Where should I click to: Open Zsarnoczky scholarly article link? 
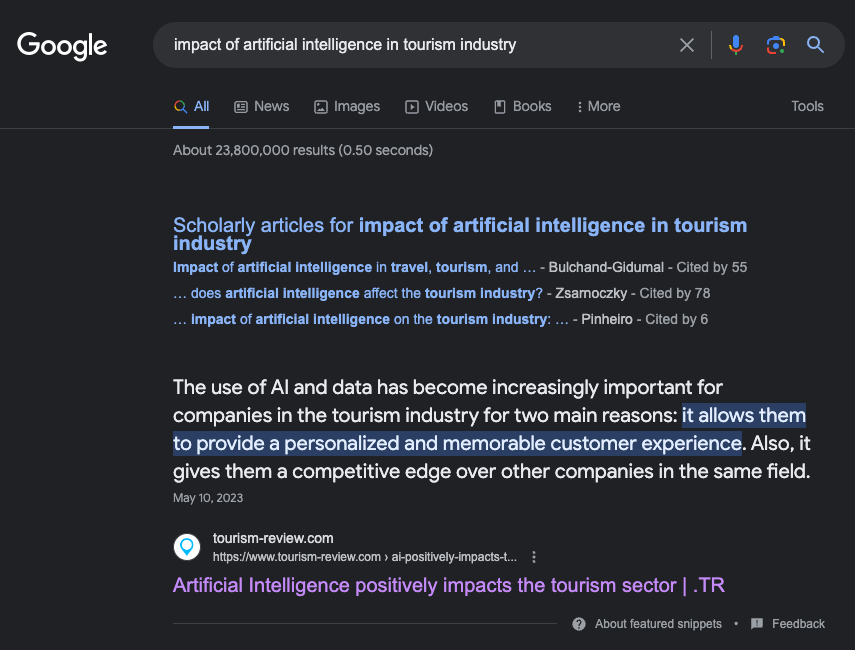click(358, 293)
